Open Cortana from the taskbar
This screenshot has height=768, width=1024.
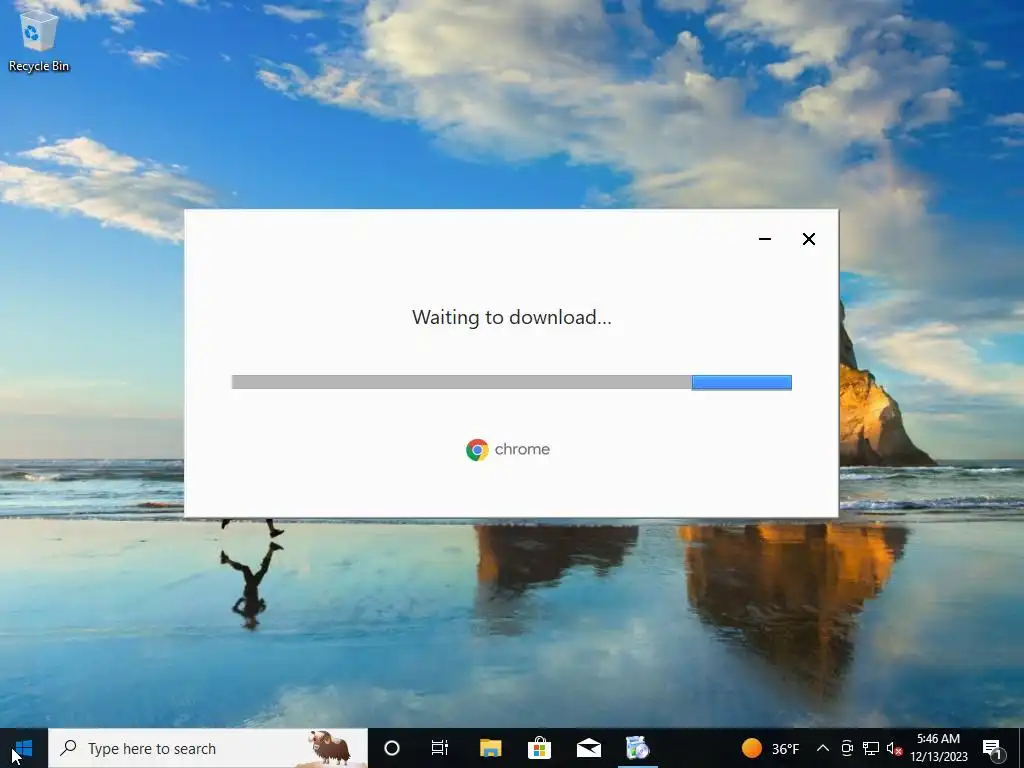(x=392, y=748)
